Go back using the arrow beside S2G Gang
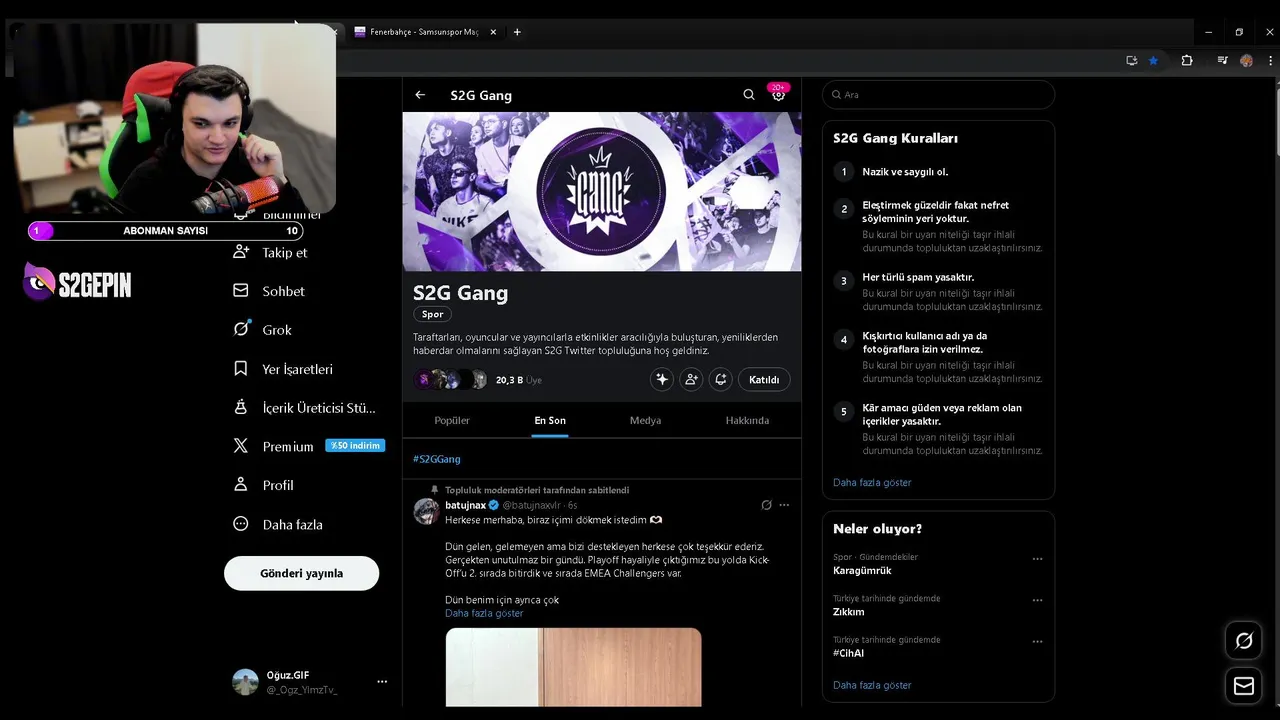 pyautogui.click(x=420, y=95)
